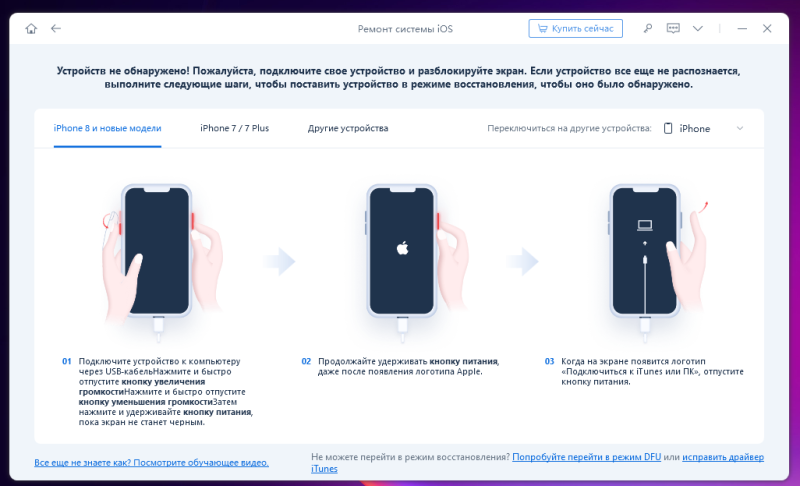
Task: Select the iPhone device combo box
Action: (704, 129)
